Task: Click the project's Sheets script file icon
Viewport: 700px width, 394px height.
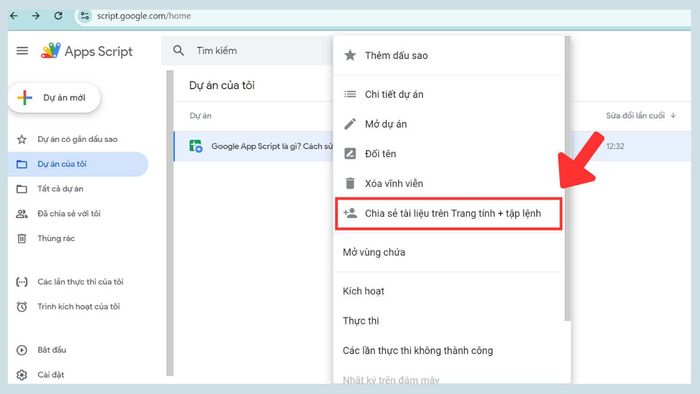Action: (196, 146)
